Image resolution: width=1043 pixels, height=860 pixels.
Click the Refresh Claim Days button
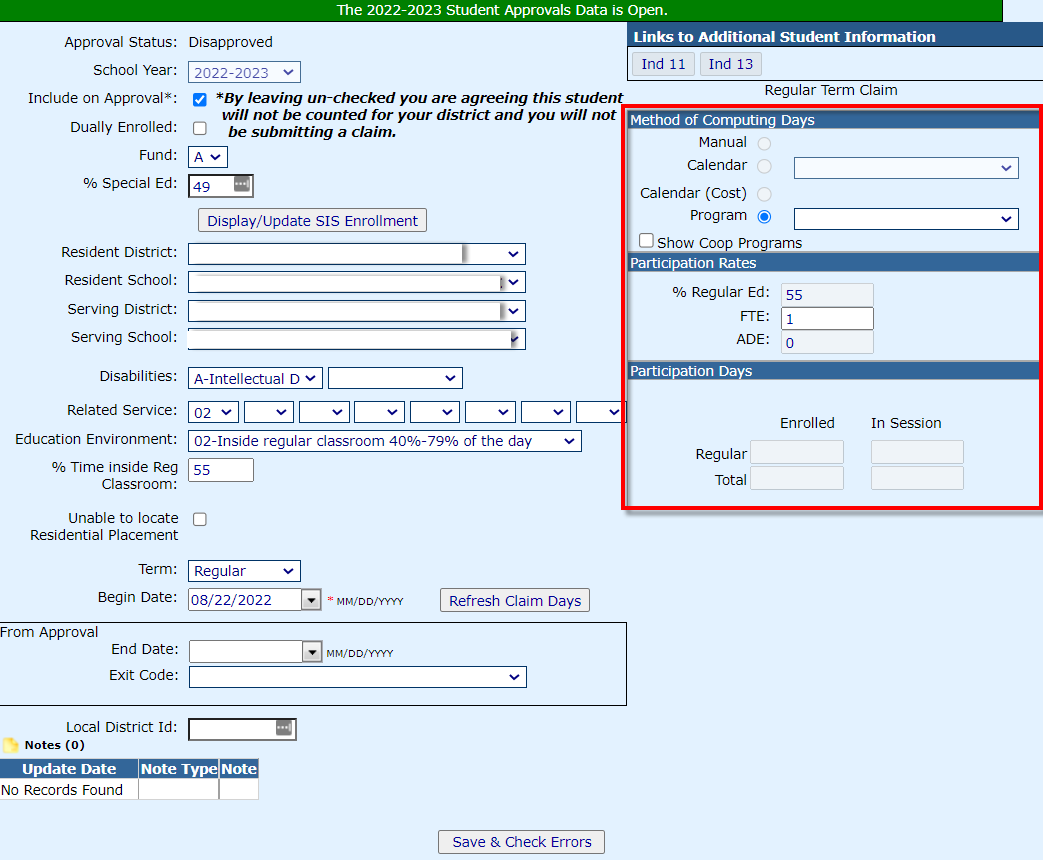click(515, 601)
